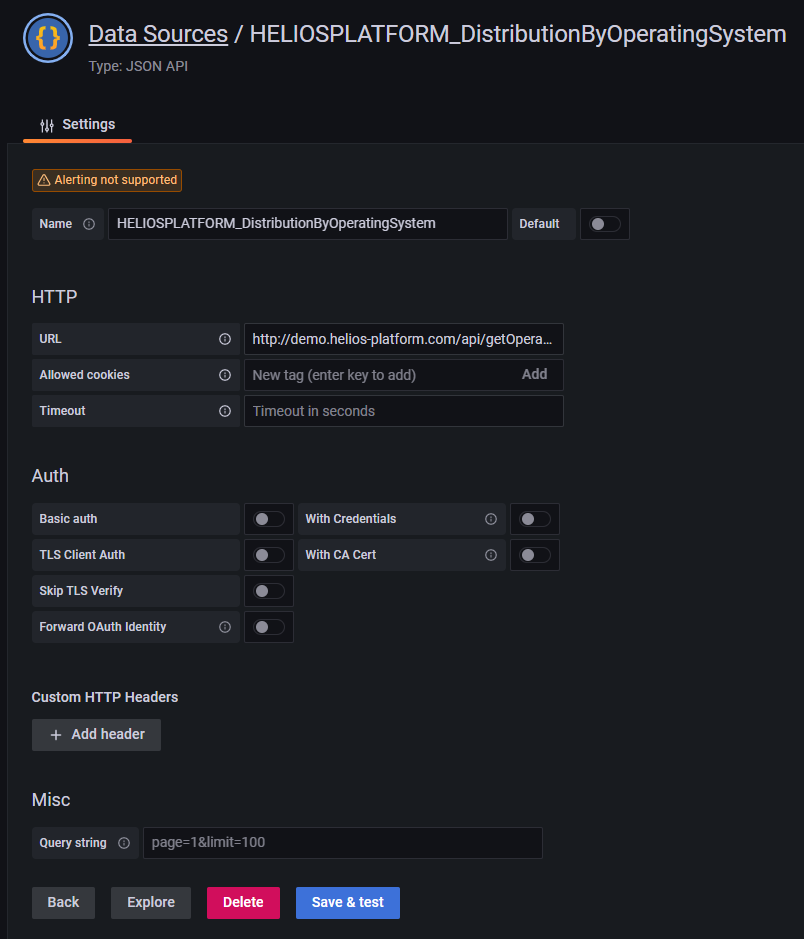This screenshot has width=804, height=939.
Task: Click the With CA Cert info icon
Action: point(490,555)
